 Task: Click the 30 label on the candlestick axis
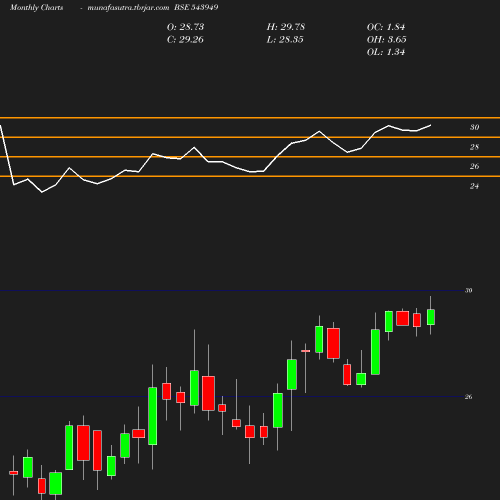click(468, 291)
